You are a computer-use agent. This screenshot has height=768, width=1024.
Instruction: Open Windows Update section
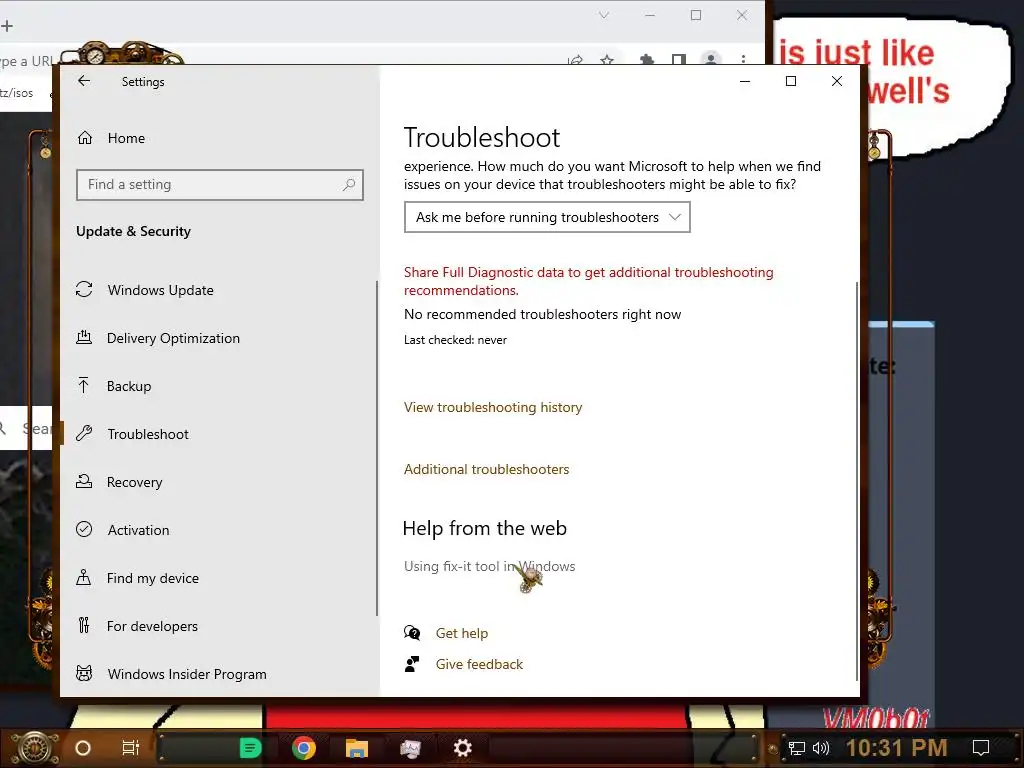click(x=160, y=290)
